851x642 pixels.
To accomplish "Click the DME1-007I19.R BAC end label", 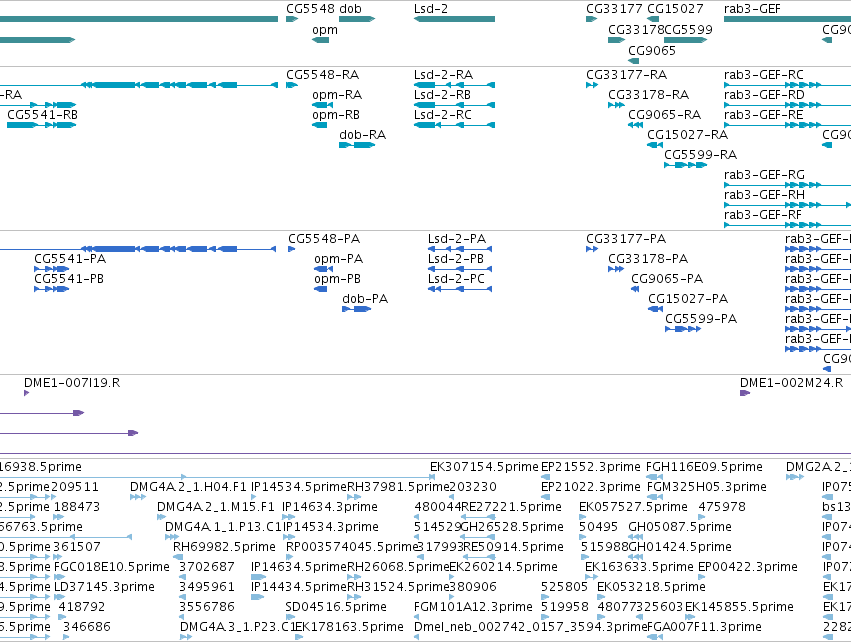I will click(72, 383).
